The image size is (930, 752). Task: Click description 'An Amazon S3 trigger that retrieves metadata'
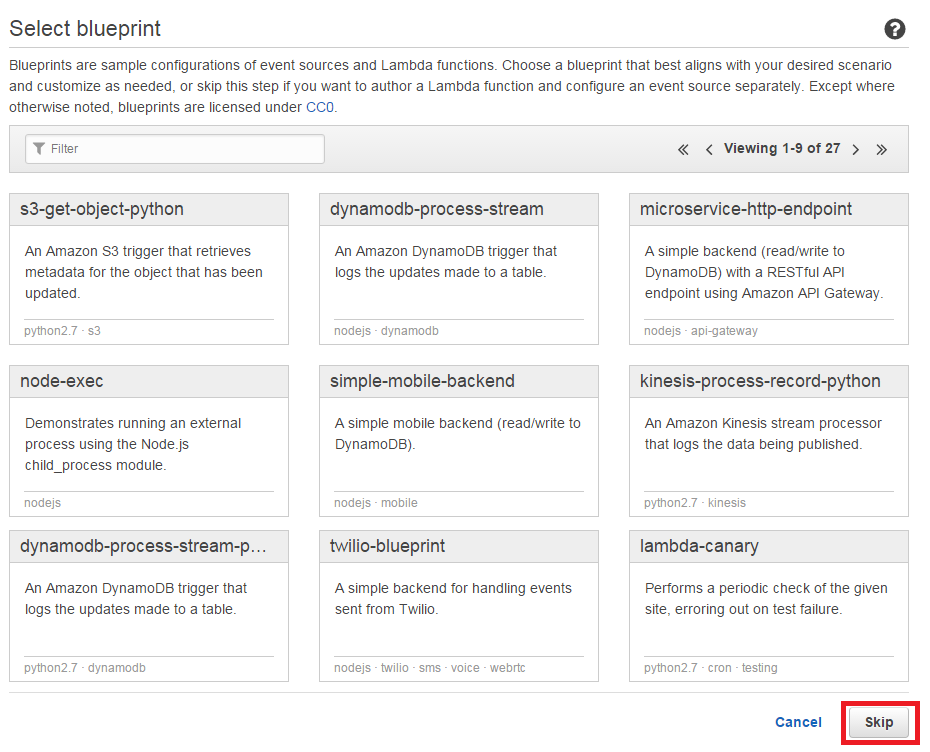coord(144,272)
